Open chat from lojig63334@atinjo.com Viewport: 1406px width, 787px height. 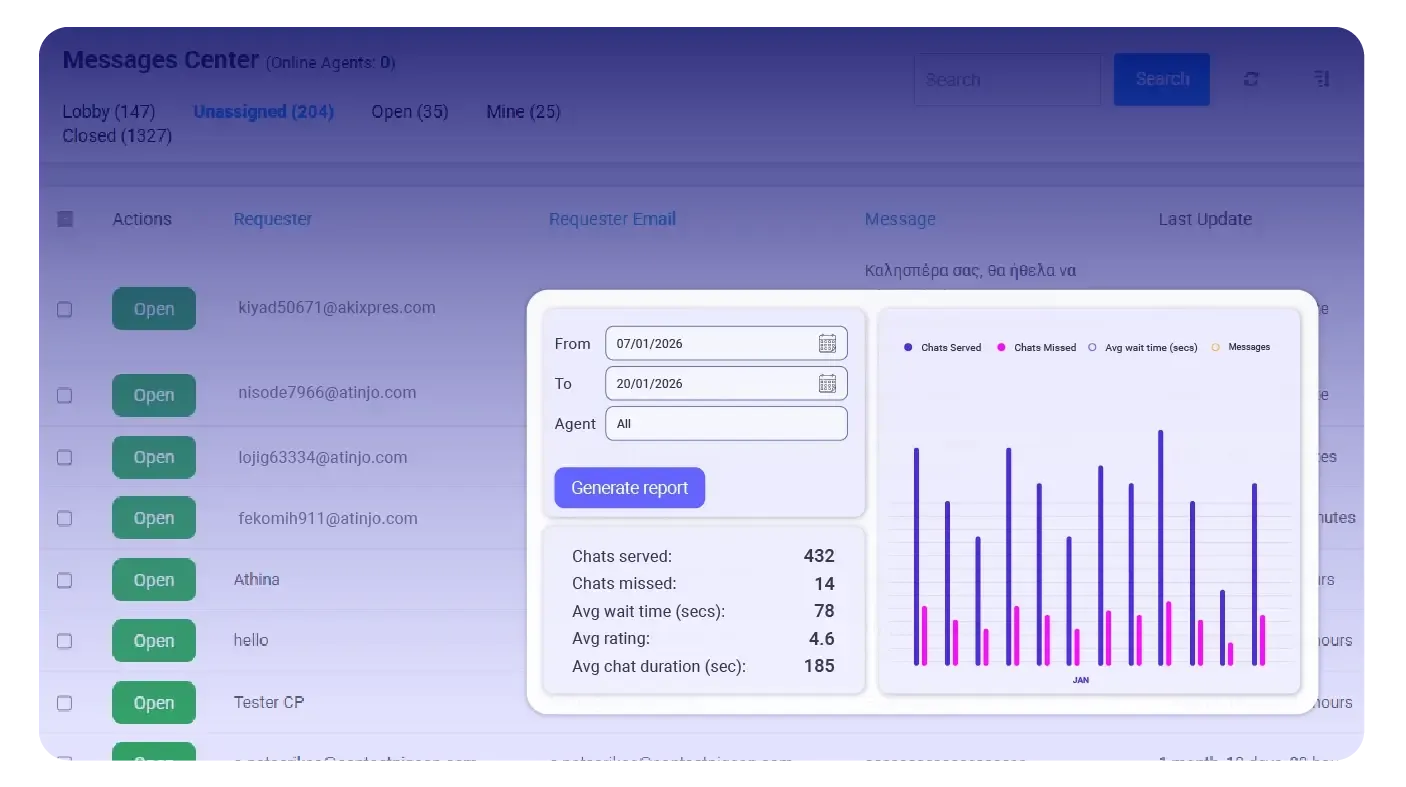click(154, 457)
